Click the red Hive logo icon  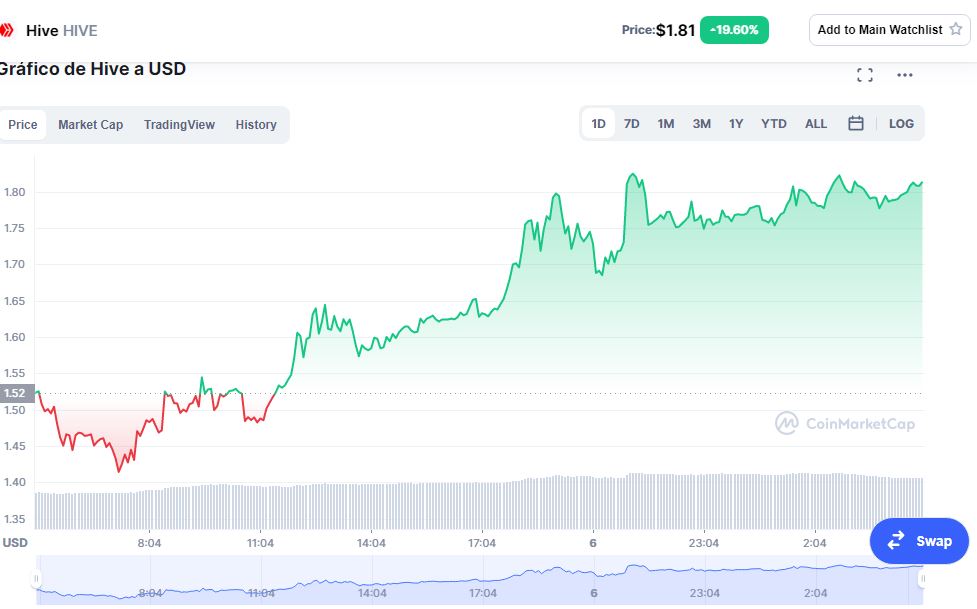tap(6, 30)
